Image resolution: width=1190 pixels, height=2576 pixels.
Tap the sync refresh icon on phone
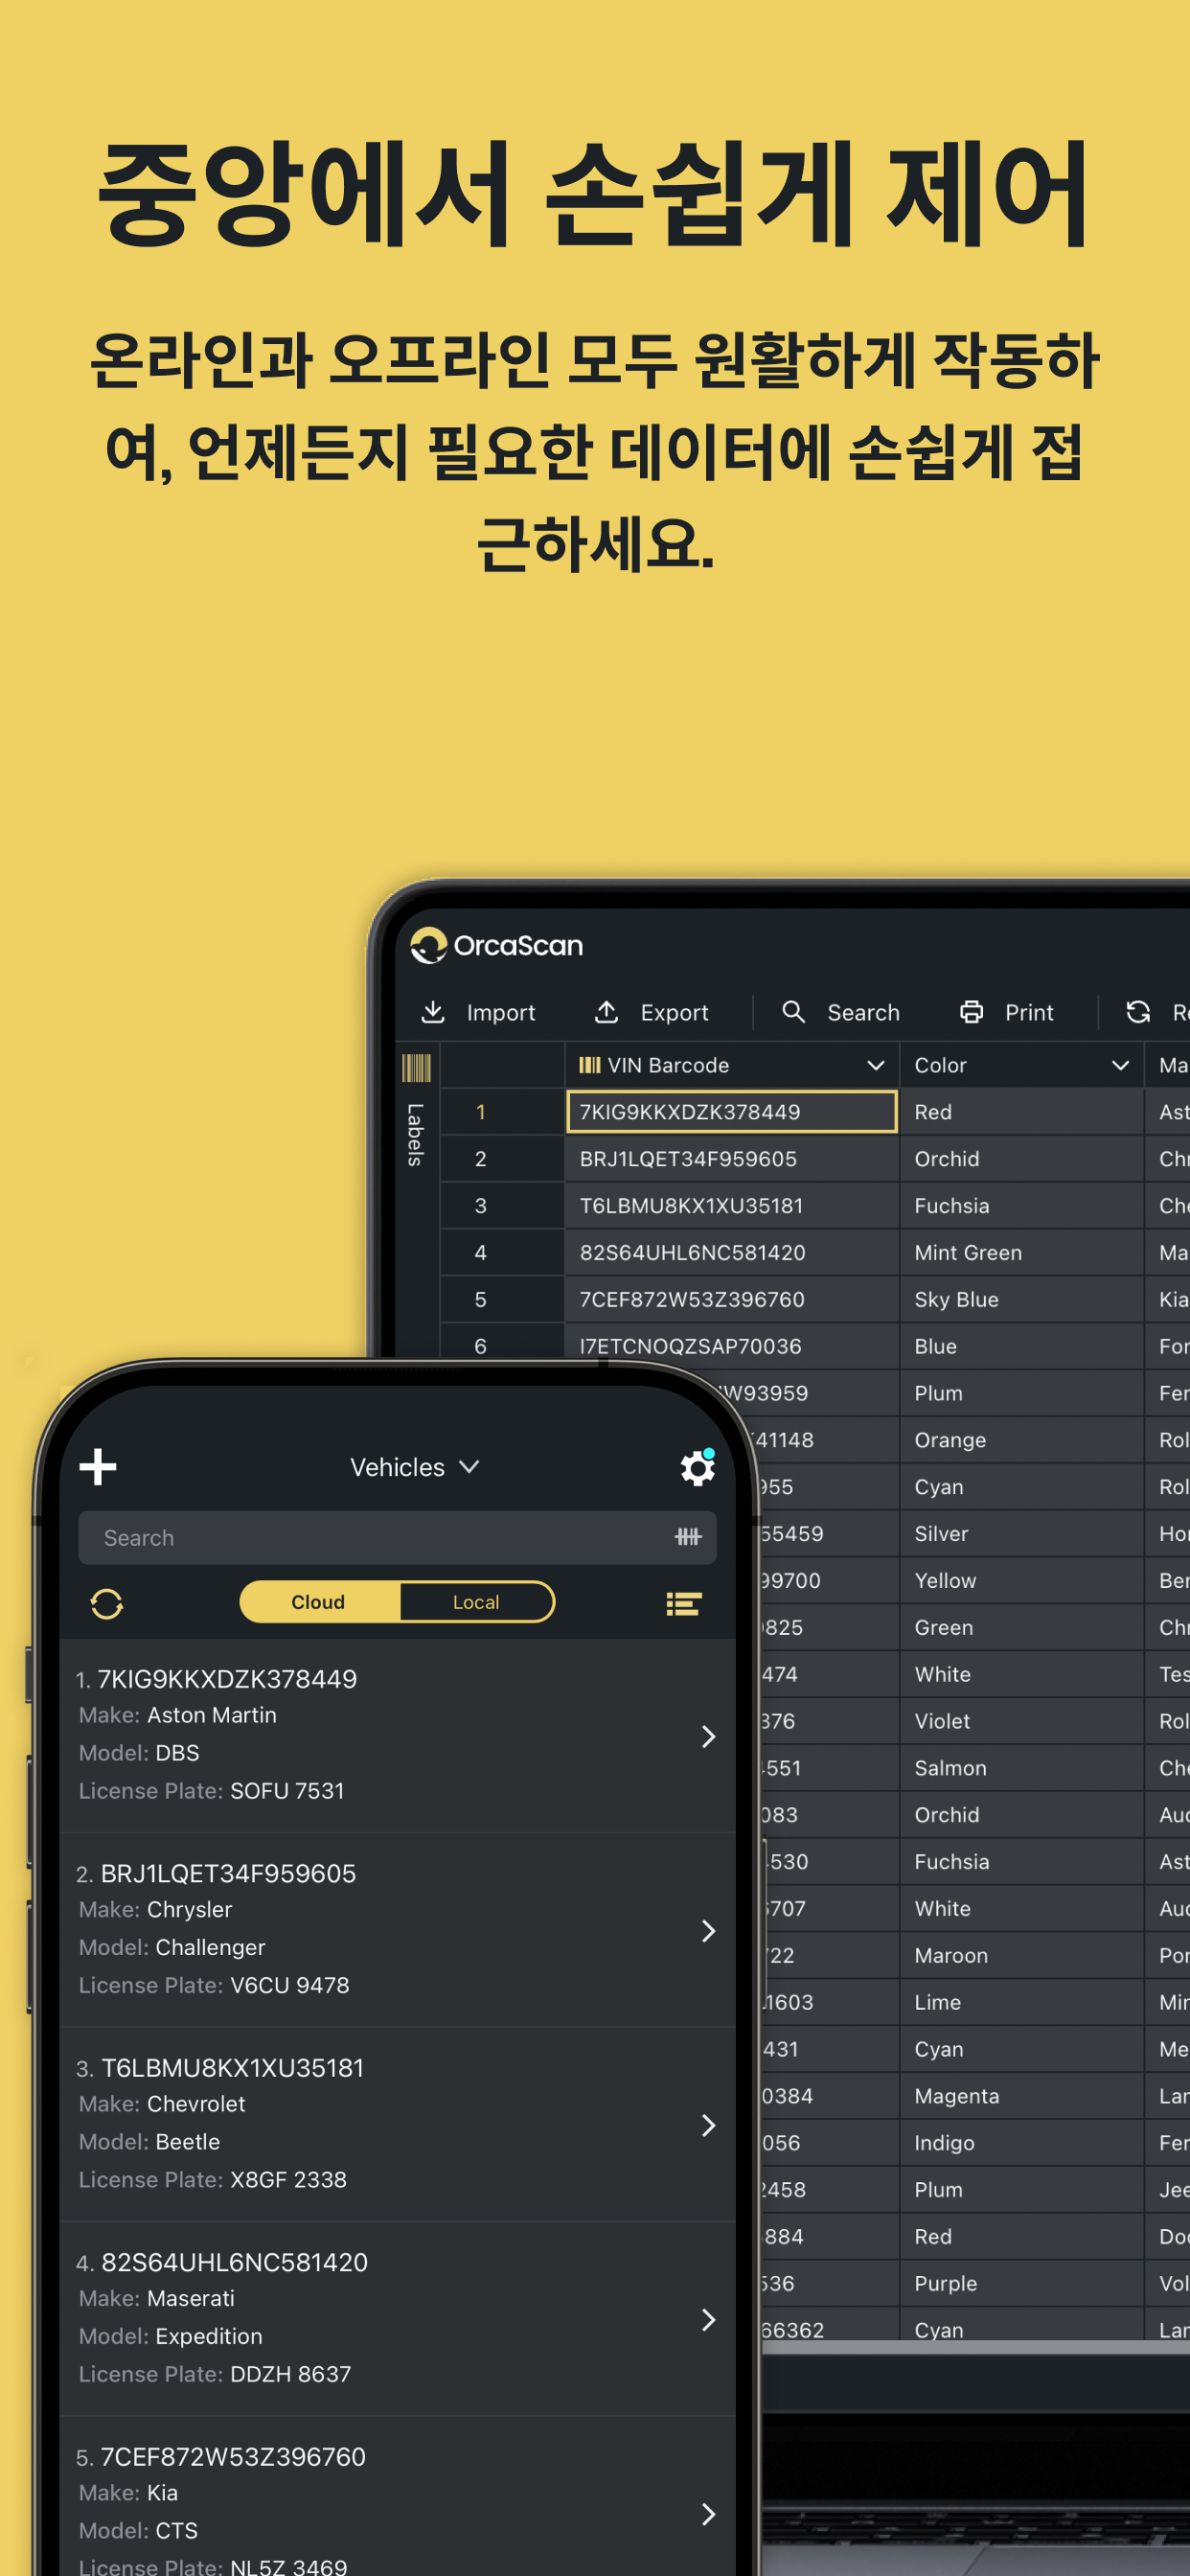[x=107, y=1603]
